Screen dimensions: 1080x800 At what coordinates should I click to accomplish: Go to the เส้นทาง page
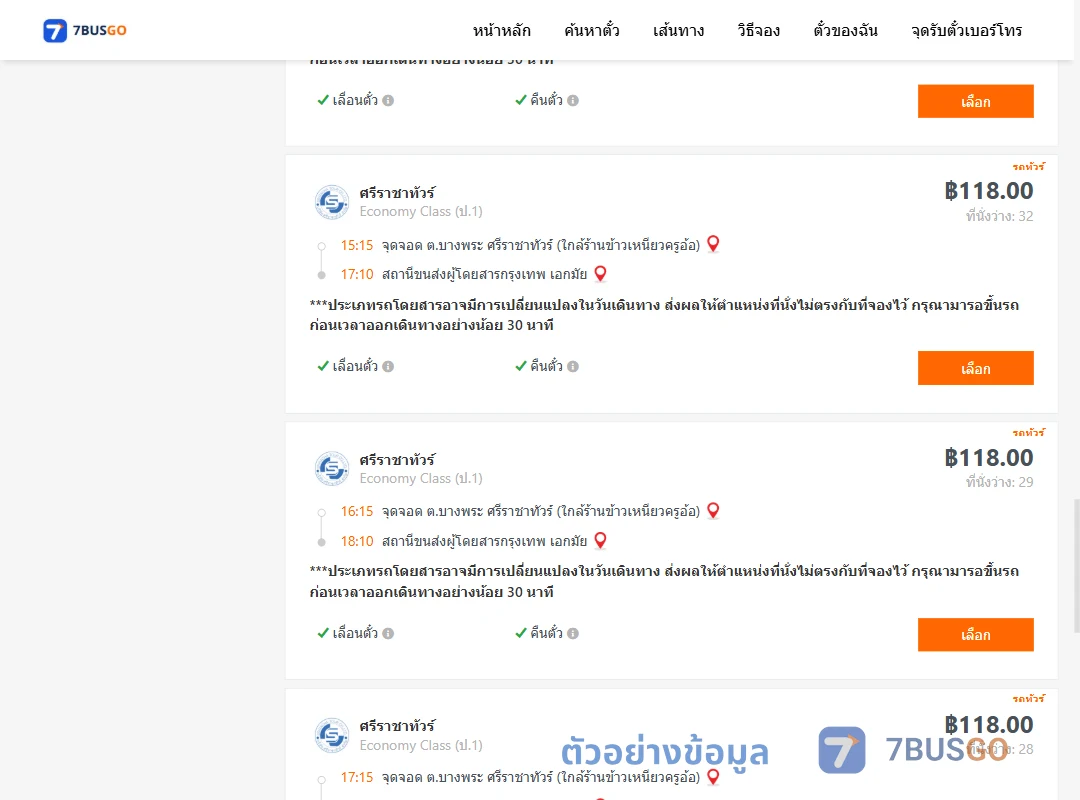click(x=678, y=30)
